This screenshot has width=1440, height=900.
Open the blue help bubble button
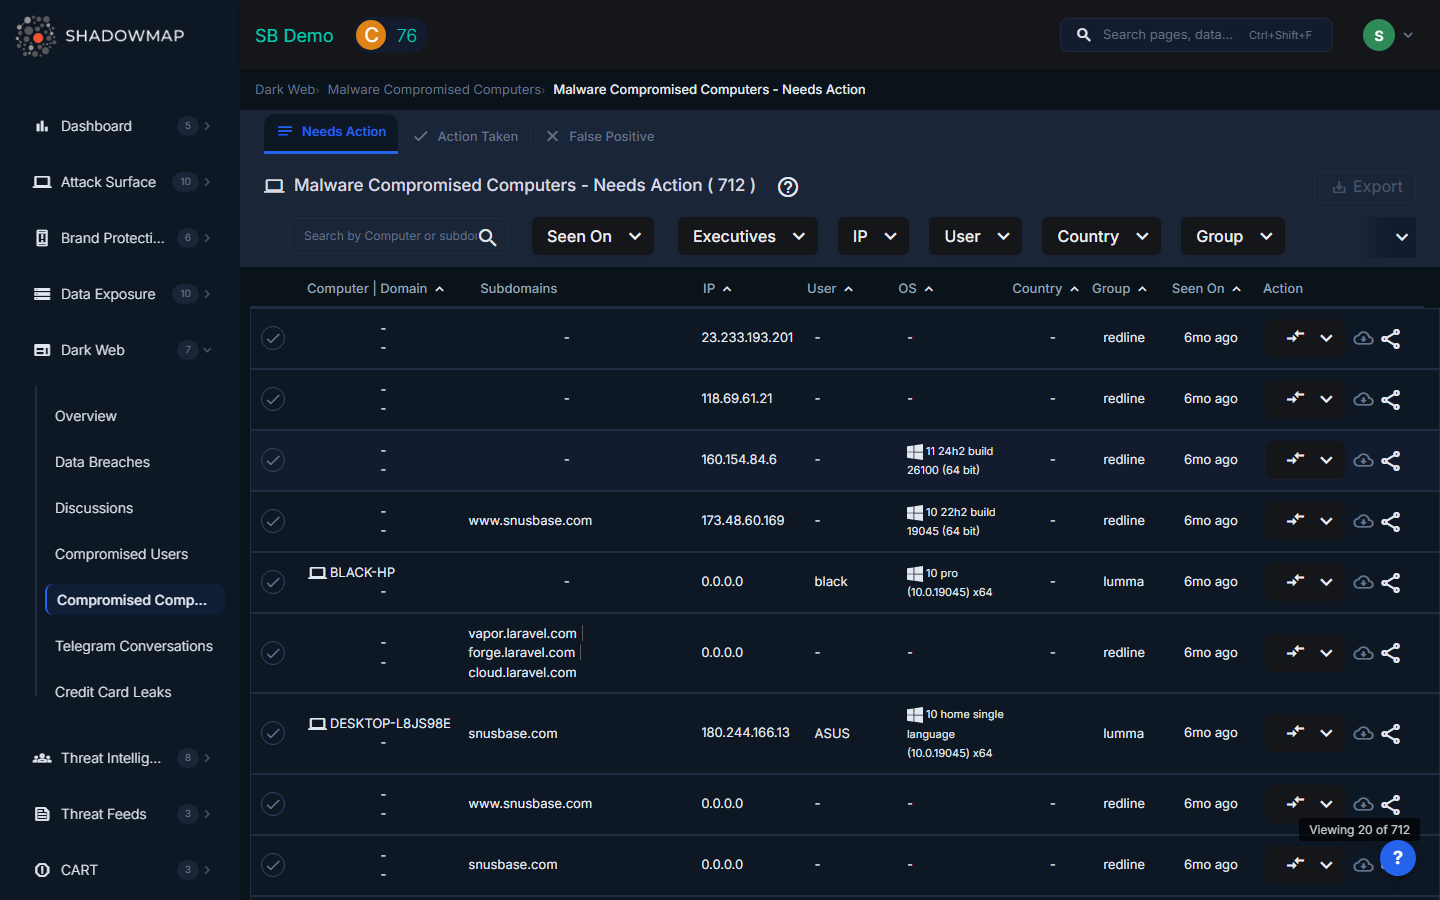point(1397,858)
